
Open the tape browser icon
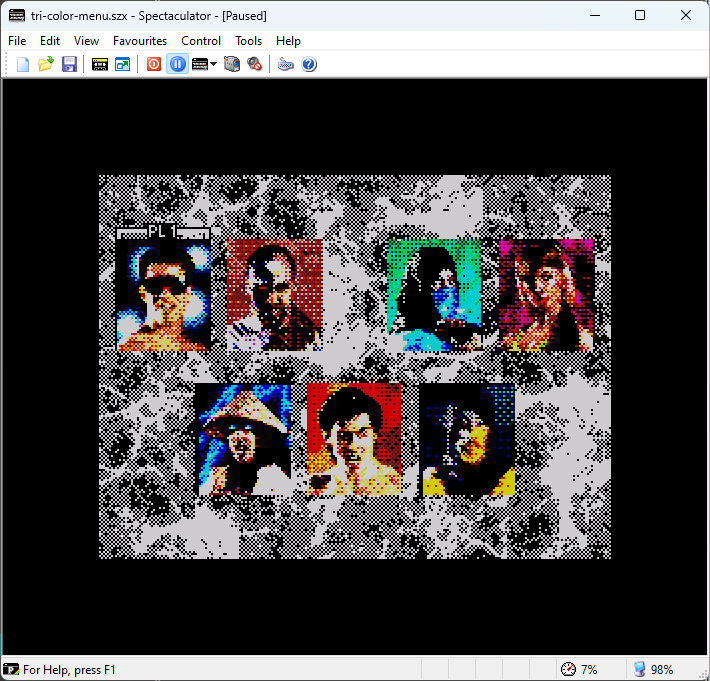[x=100, y=64]
